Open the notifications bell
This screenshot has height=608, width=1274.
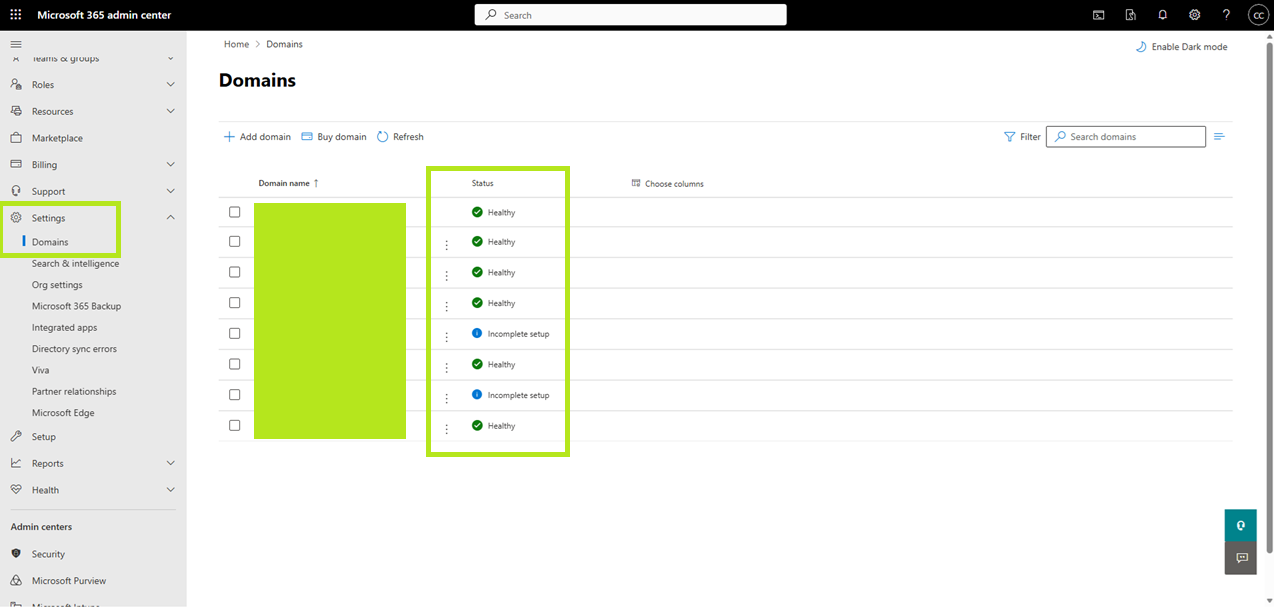click(1162, 15)
